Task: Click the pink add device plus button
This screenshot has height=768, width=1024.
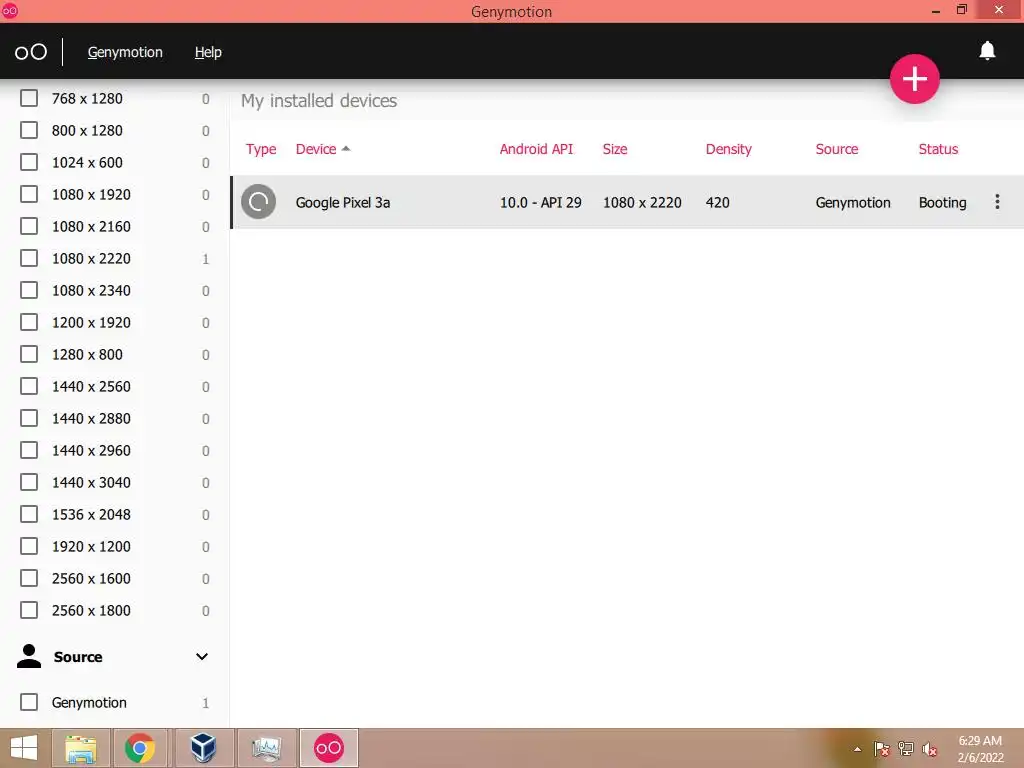Action: click(914, 79)
